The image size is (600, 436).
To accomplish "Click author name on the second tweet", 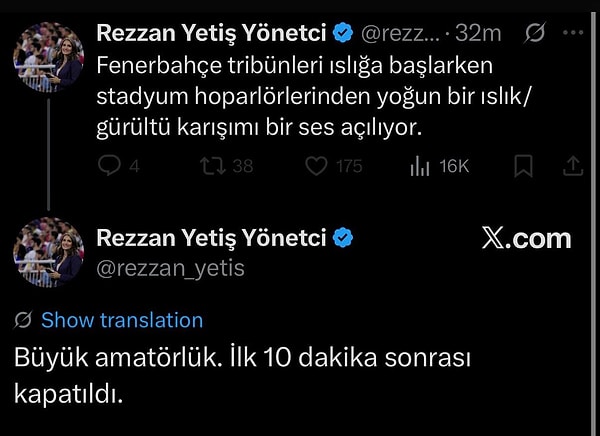I will (x=212, y=238).
